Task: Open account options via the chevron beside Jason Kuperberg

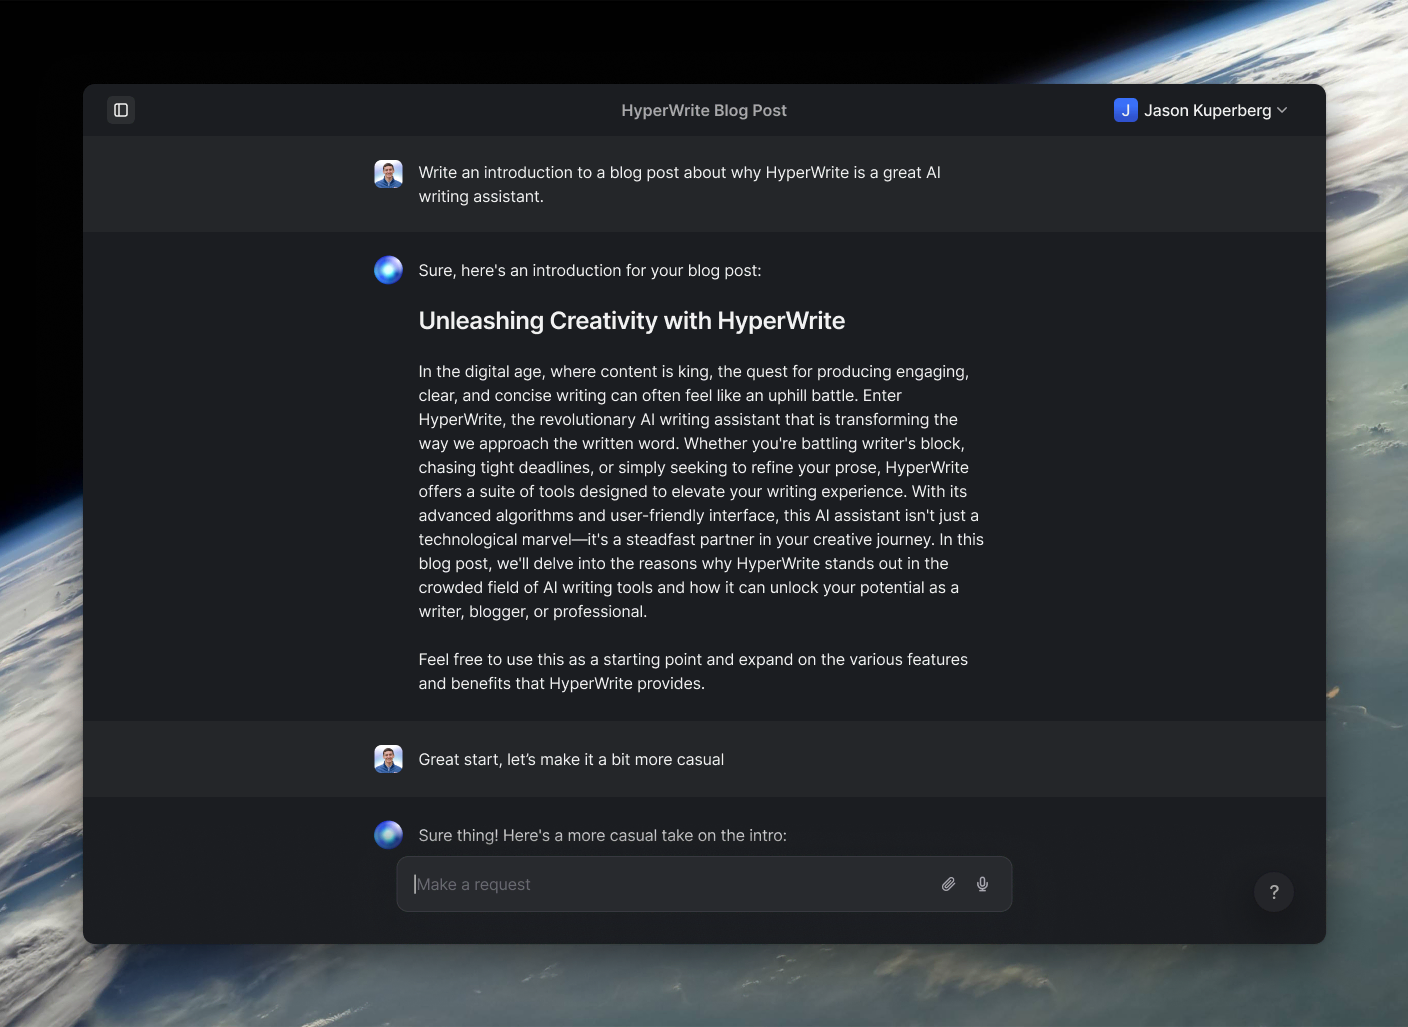Action: (x=1282, y=111)
